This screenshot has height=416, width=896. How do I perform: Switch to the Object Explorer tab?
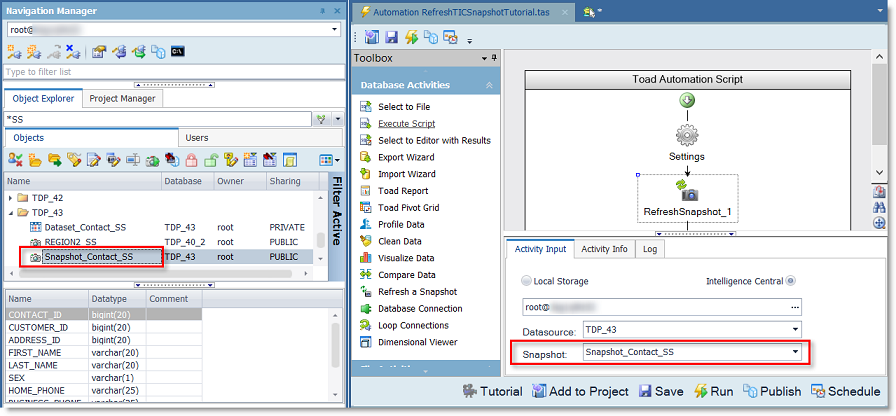[x=43, y=98]
